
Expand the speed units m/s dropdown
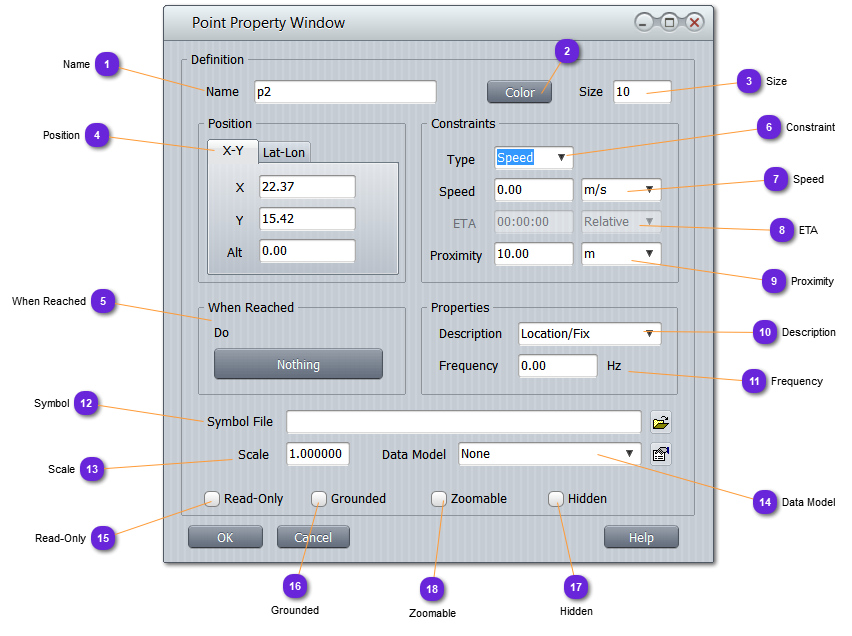tap(621, 189)
